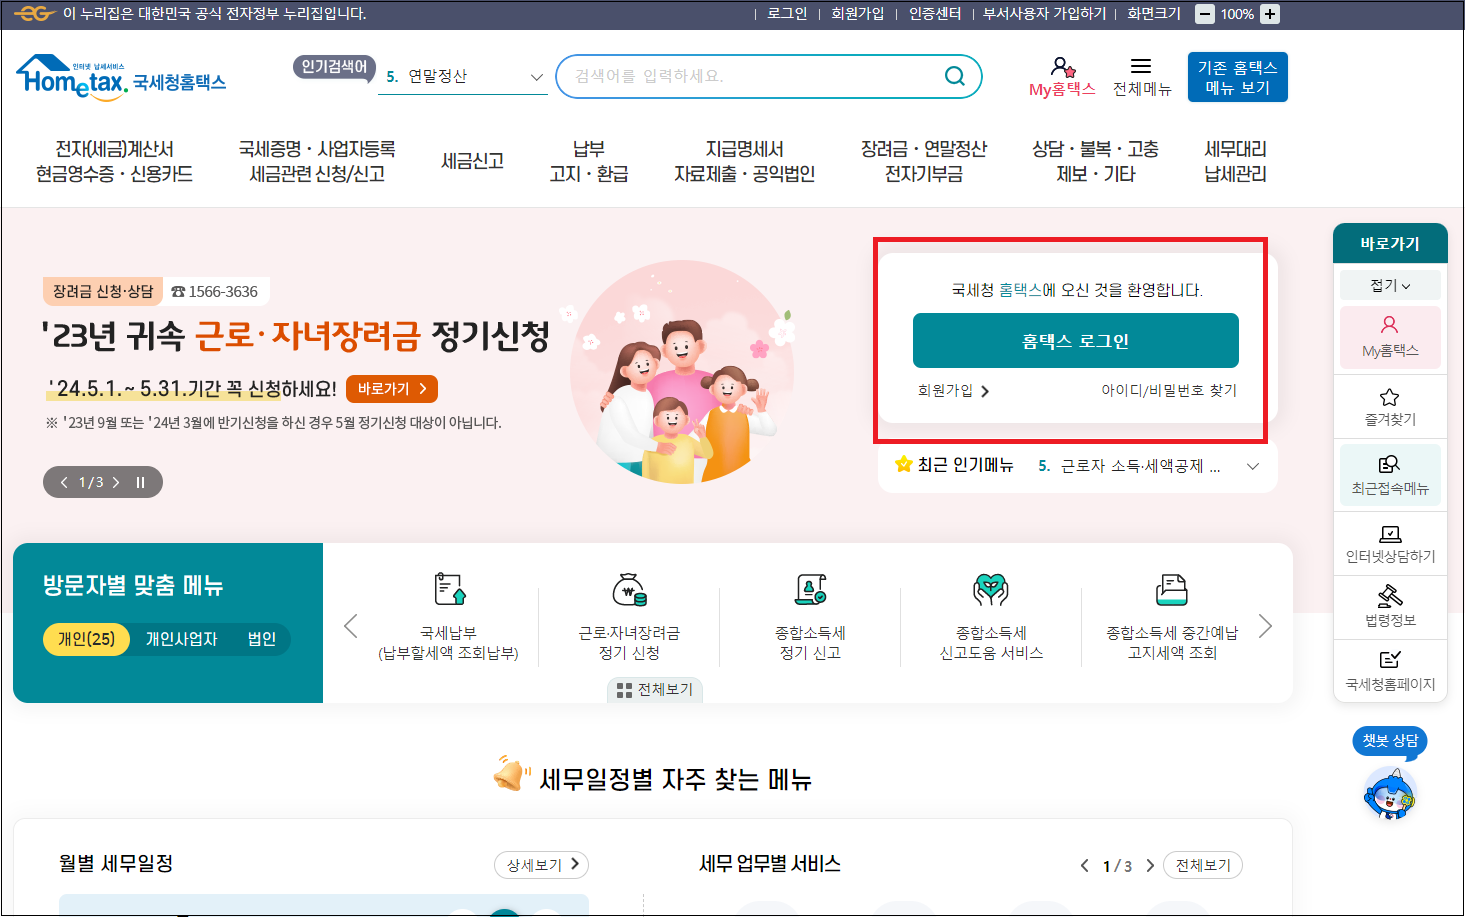Click 인증센터 in top bar
Image resolution: width=1465 pixels, height=917 pixels.
pyautogui.click(x=935, y=14)
